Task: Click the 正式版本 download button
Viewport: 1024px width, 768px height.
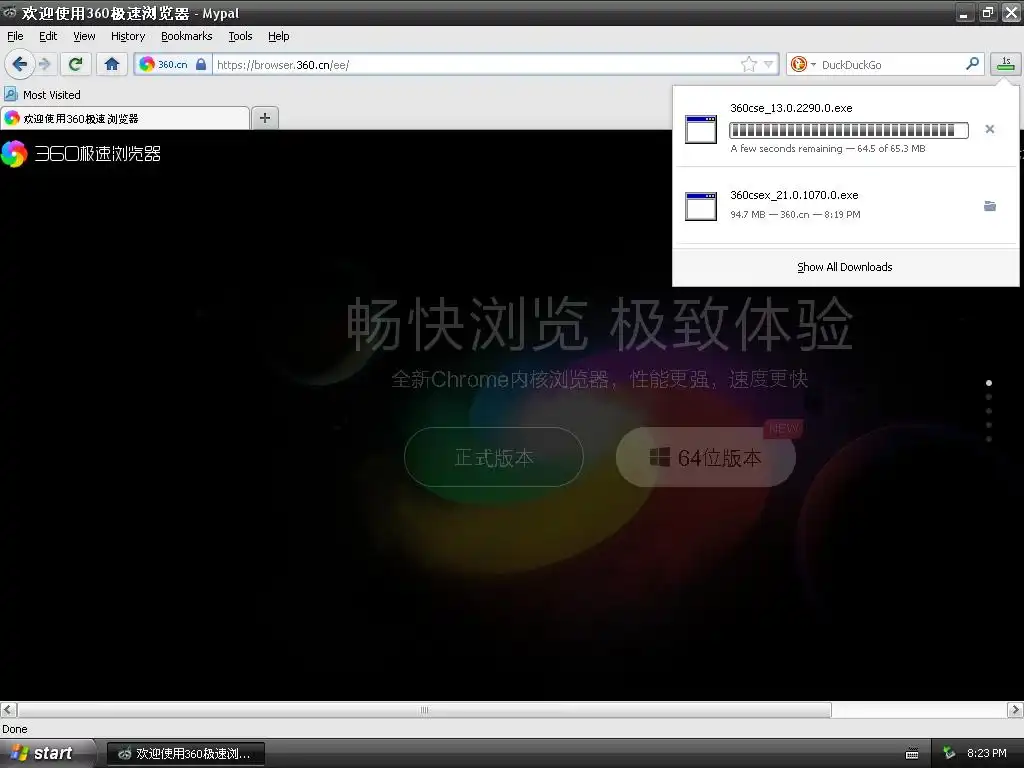Action: 494,456
